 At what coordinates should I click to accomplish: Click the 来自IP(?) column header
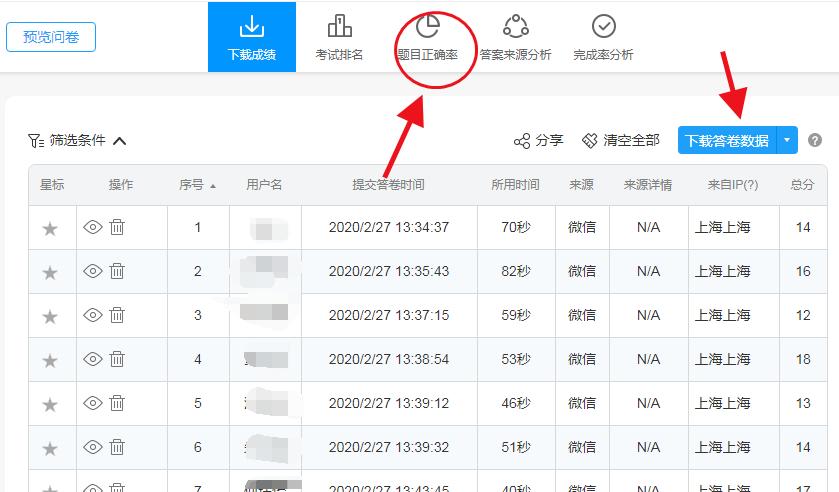point(733,185)
